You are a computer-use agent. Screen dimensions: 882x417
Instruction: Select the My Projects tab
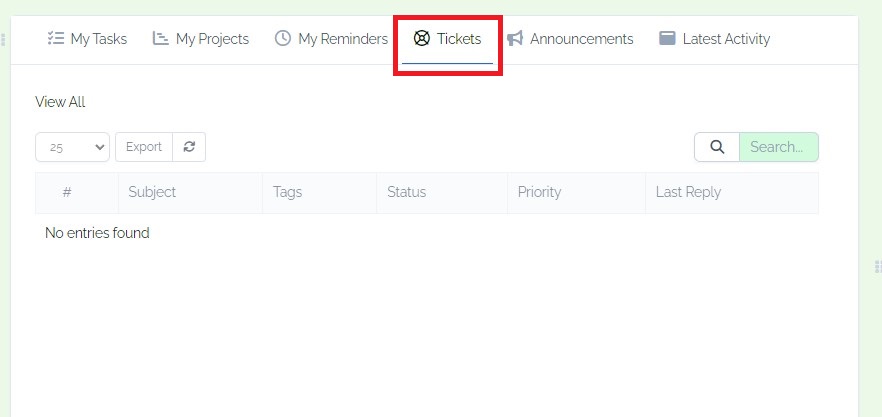click(x=201, y=39)
